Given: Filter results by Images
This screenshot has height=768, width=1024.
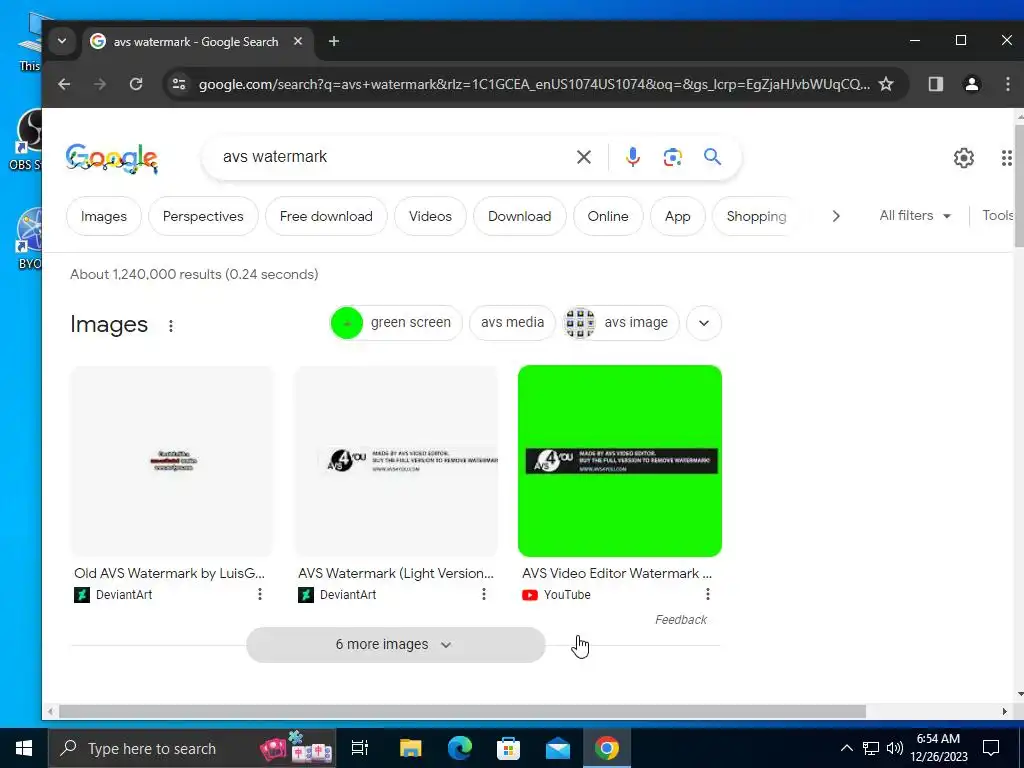Looking at the screenshot, I should click(104, 216).
